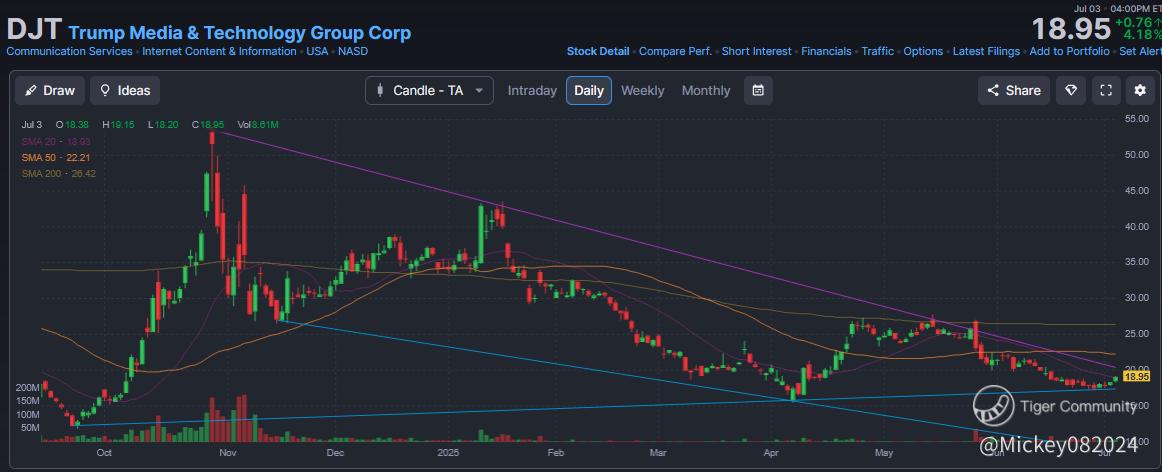Screen dimensions: 1162x472
Task: Select the Daily timeframe
Action: (x=589, y=90)
